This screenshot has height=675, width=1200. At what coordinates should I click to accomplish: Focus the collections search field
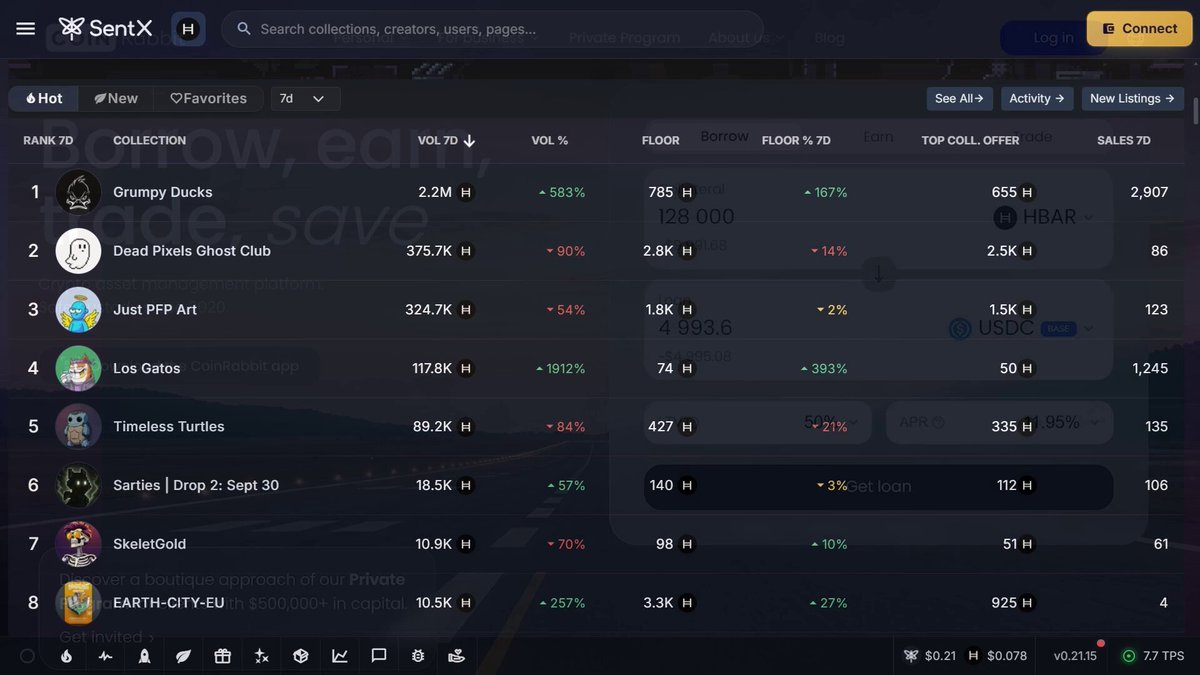[x=492, y=29]
